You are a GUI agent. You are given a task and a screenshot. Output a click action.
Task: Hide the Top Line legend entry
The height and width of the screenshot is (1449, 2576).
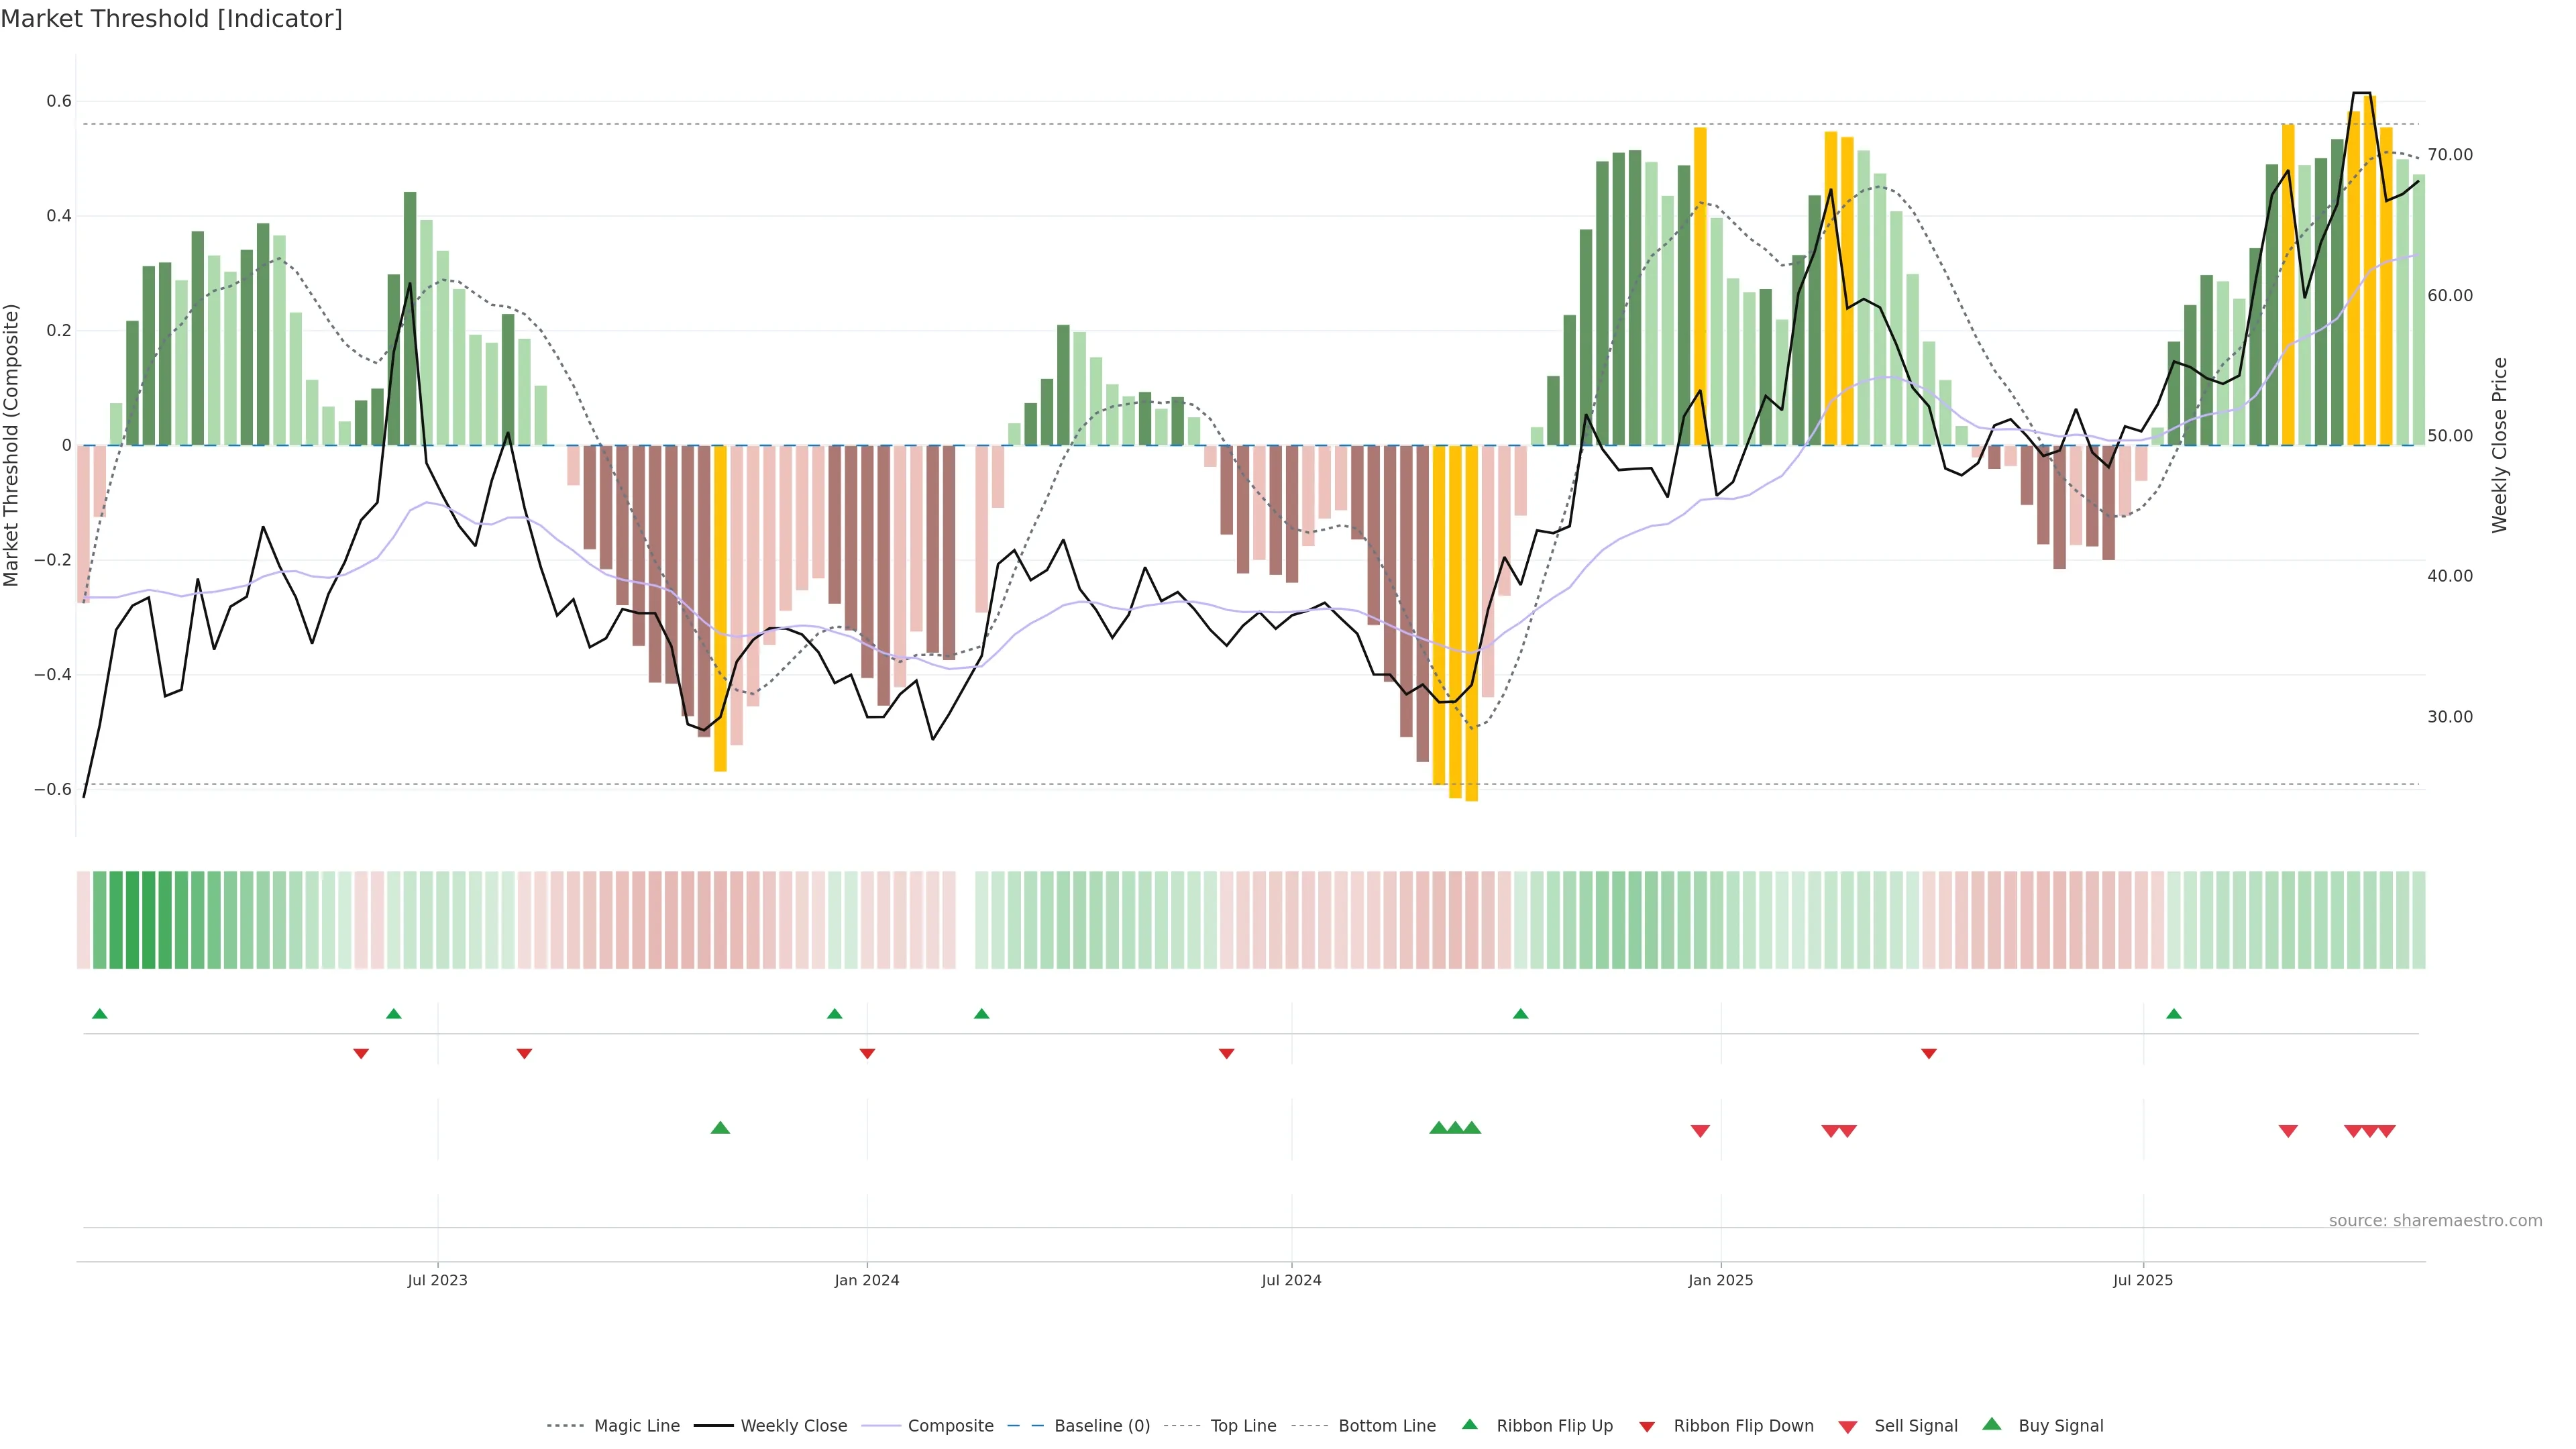1243,1426
